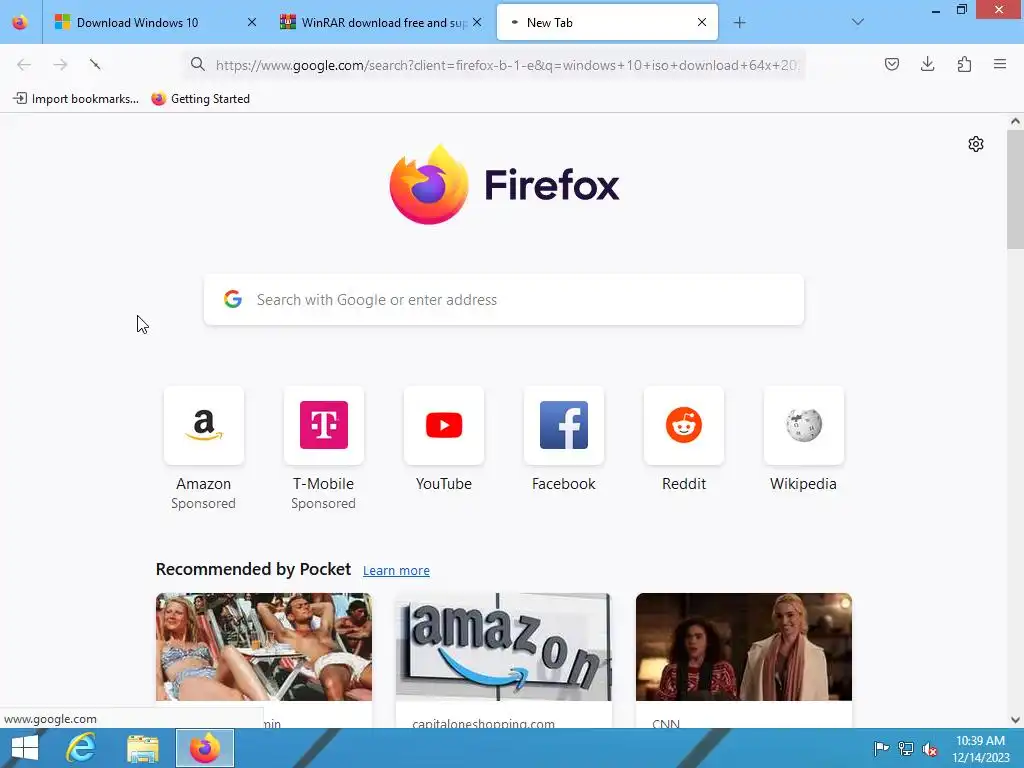The height and width of the screenshot is (768, 1024).
Task: Click the Search with Google box
Action: 504,300
